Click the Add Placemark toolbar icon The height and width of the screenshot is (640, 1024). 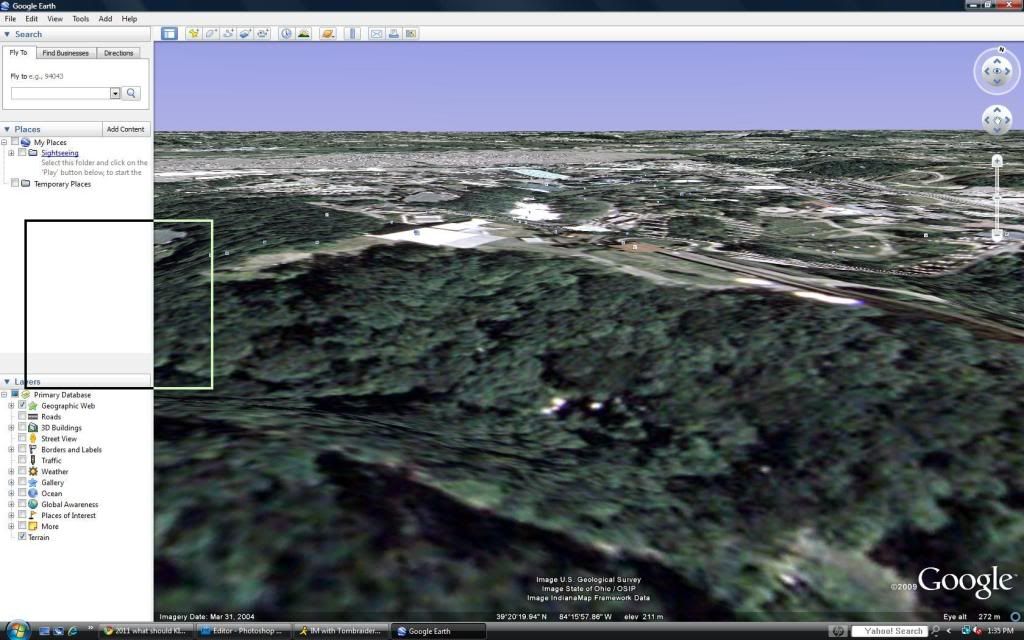tap(193, 33)
